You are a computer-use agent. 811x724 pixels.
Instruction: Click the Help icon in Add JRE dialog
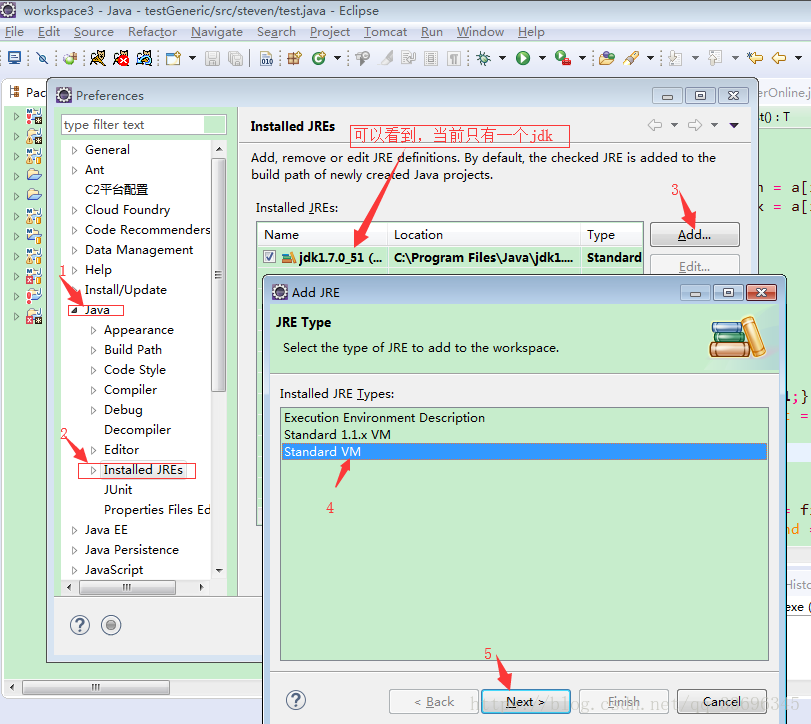tap(295, 700)
